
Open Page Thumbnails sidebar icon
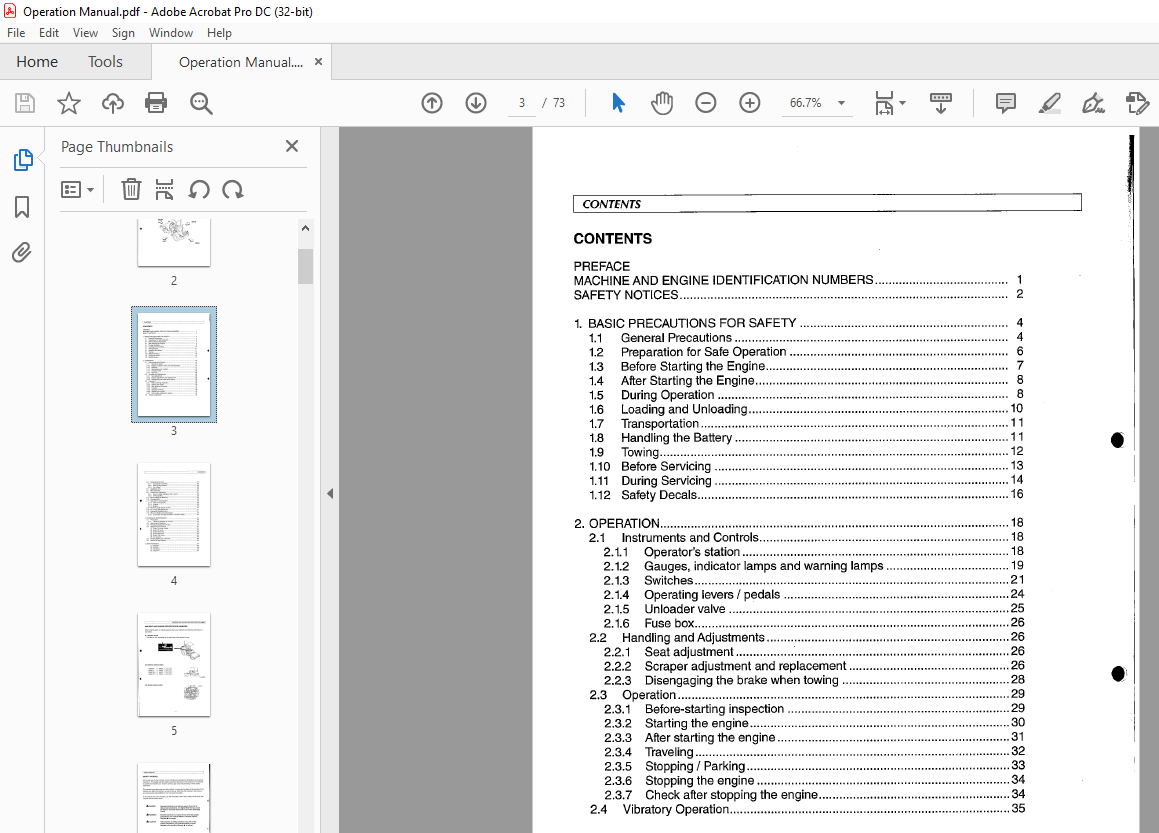pos(23,160)
